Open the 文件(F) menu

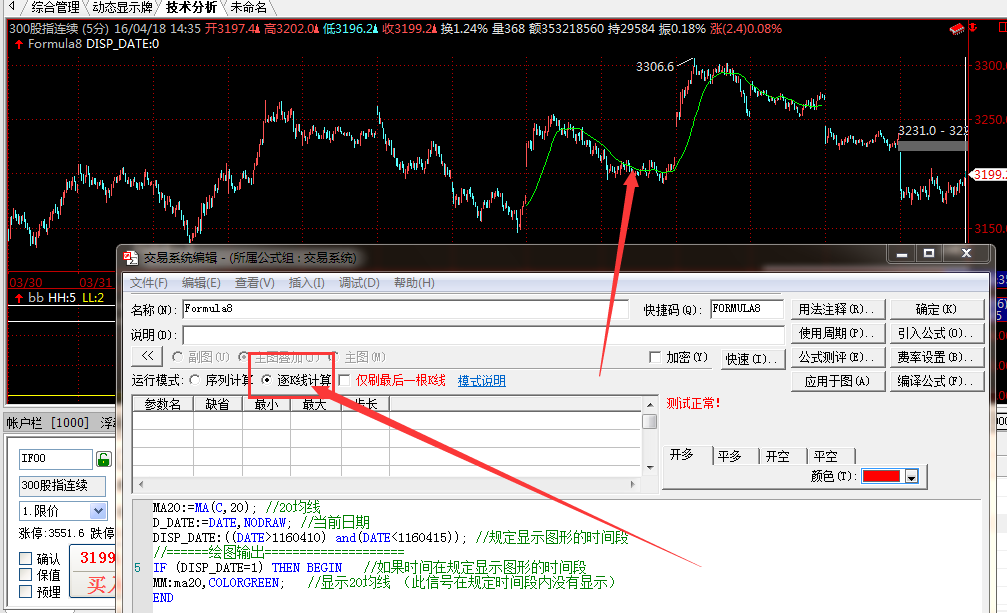click(148, 283)
